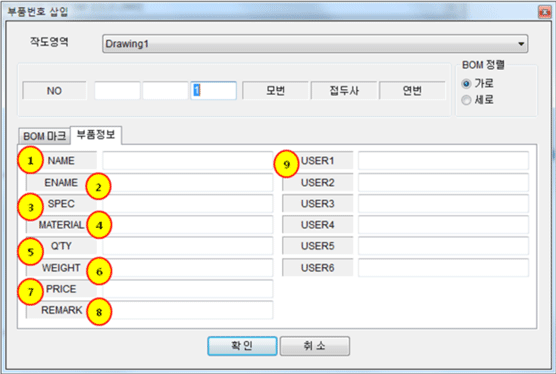Click the REMARK input field
556x374 pixels.
click(x=188, y=310)
